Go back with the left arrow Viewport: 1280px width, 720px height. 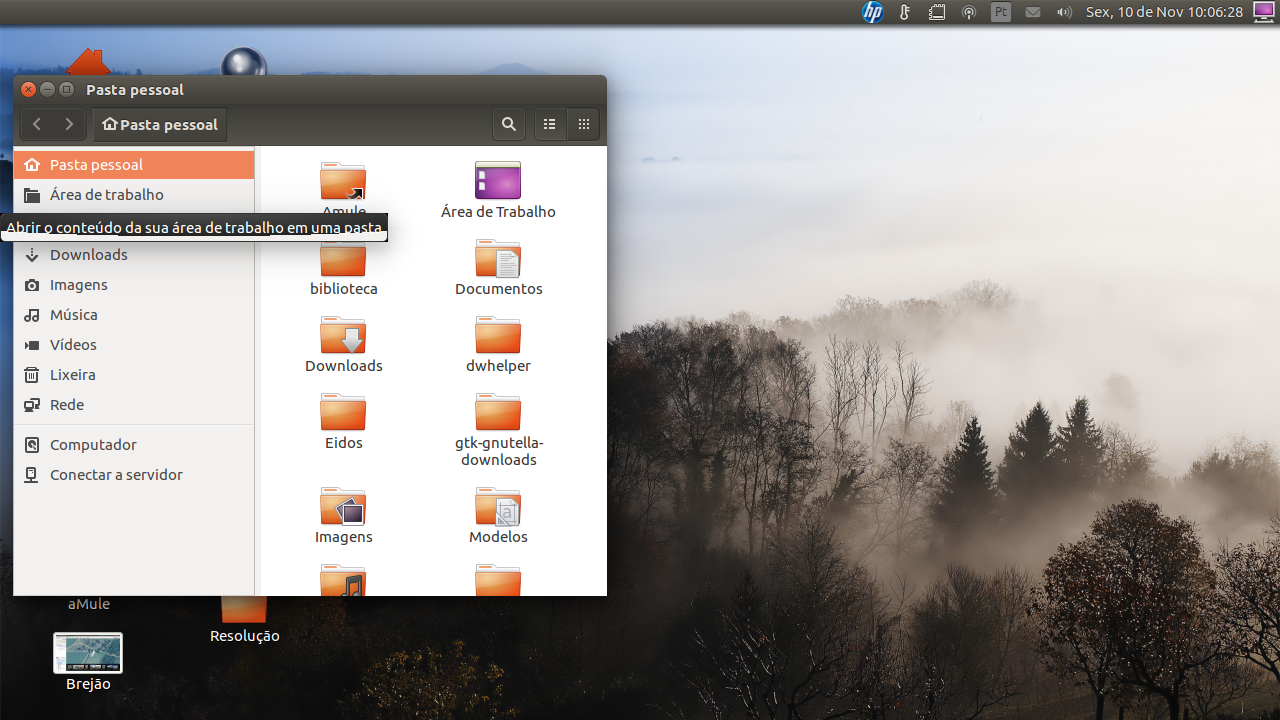(37, 124)
